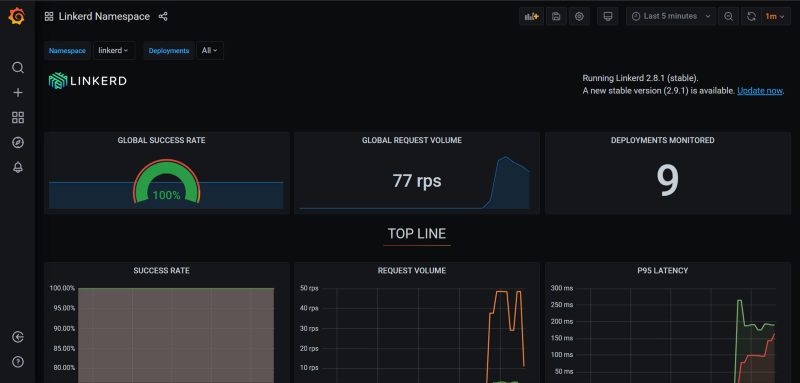Click the 77 rps value
Viewport: 800px width, 383px height.
(x=417, y=181)
